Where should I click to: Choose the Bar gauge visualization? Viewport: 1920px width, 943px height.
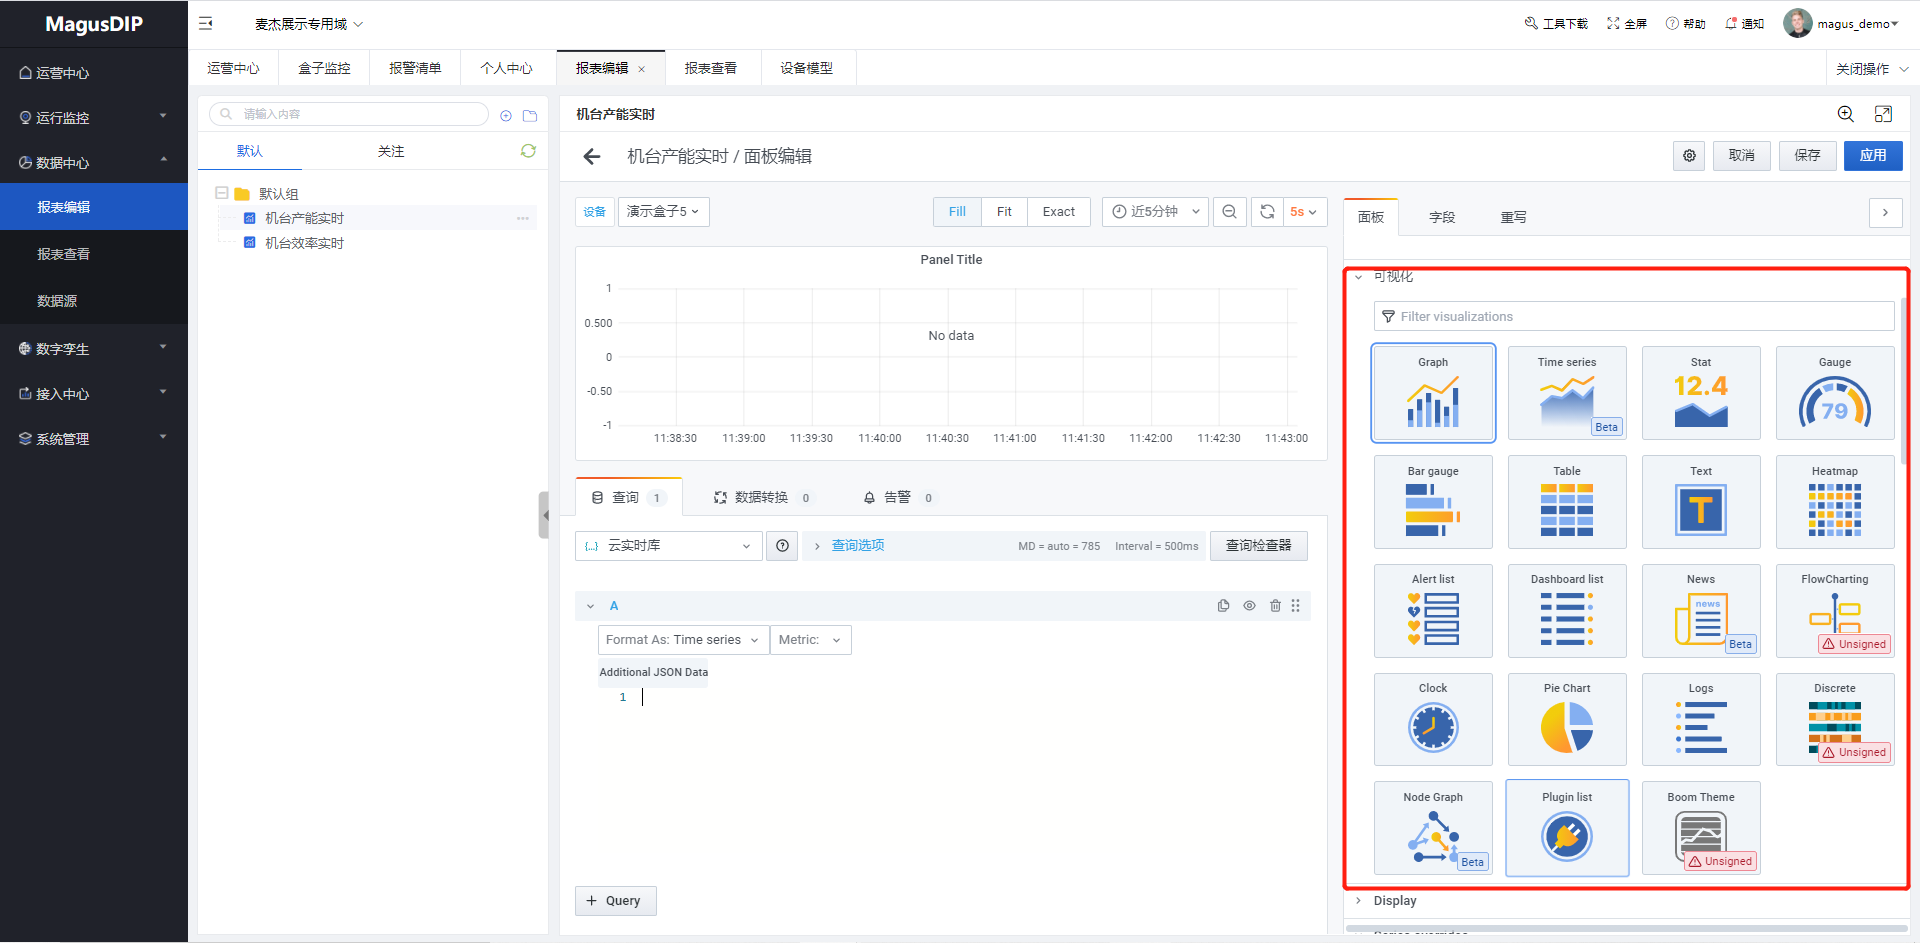click(x=1433, y=502)
